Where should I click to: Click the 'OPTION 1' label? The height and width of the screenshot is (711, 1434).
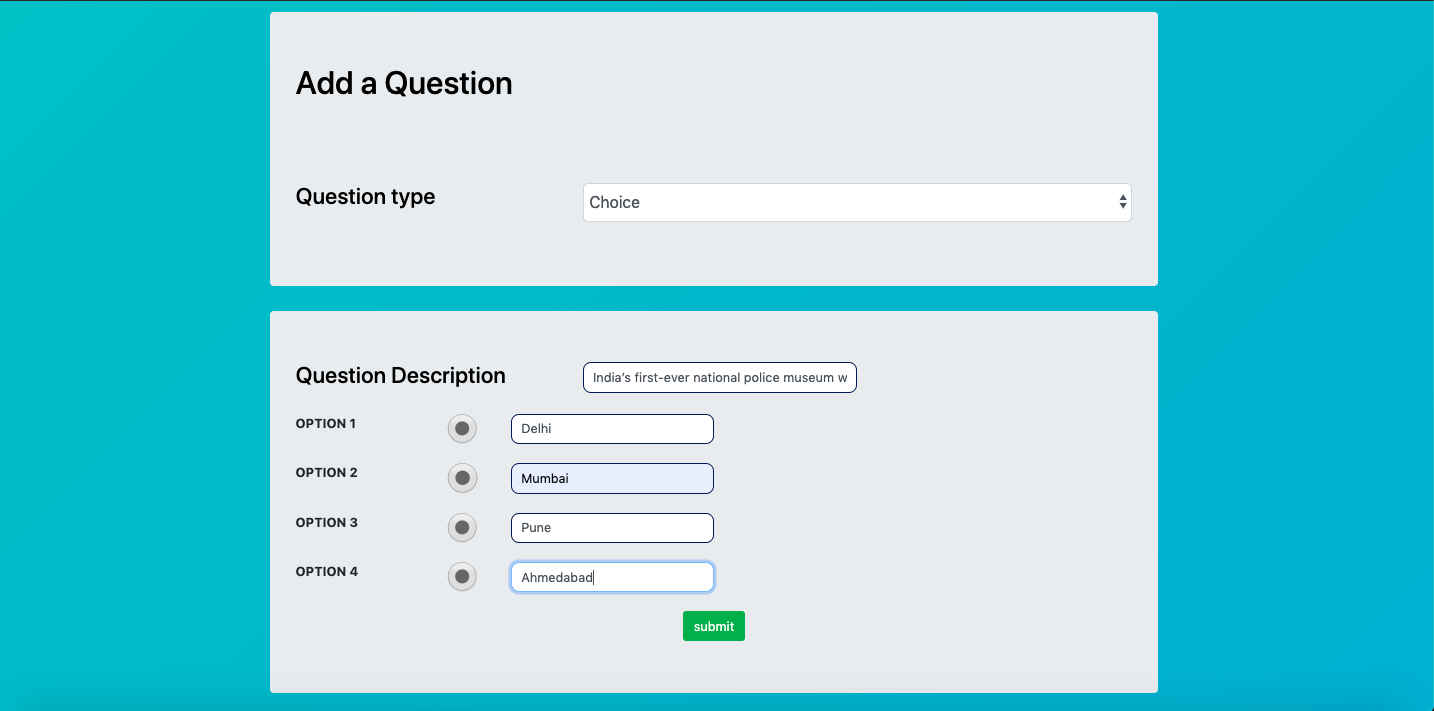click(x=326, y=424)
